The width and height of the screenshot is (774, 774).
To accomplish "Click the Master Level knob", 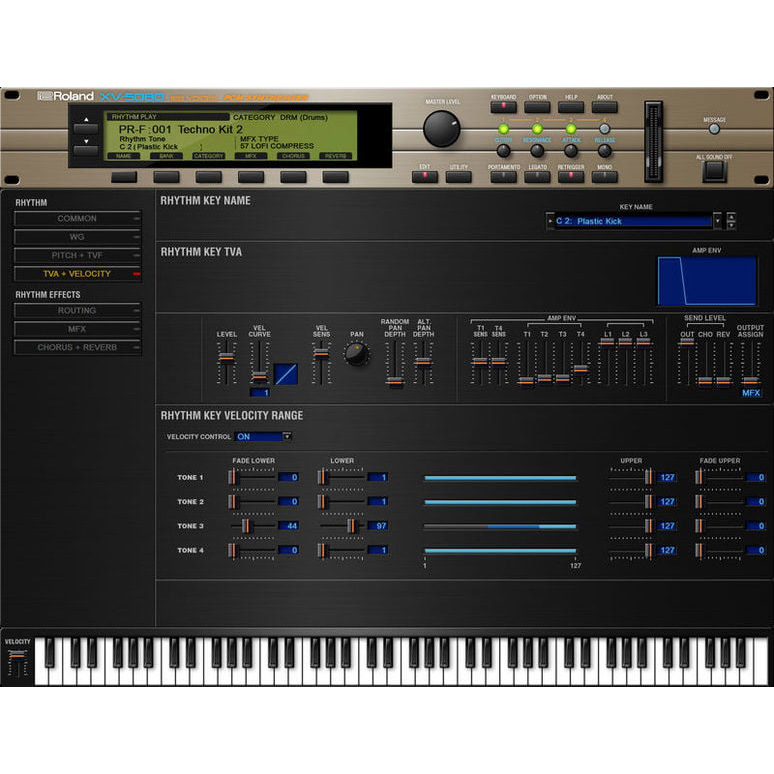I will point(441,128).
